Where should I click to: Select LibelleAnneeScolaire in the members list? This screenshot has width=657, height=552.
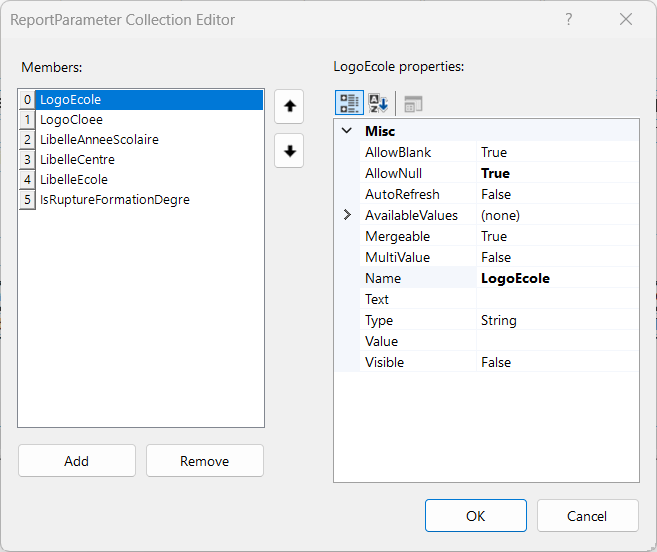tap(99, 140)
